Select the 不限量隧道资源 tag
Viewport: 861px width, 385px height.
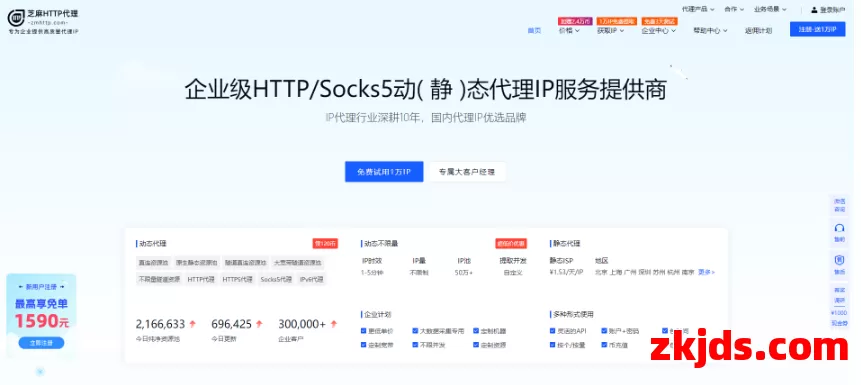click(159, 279)
